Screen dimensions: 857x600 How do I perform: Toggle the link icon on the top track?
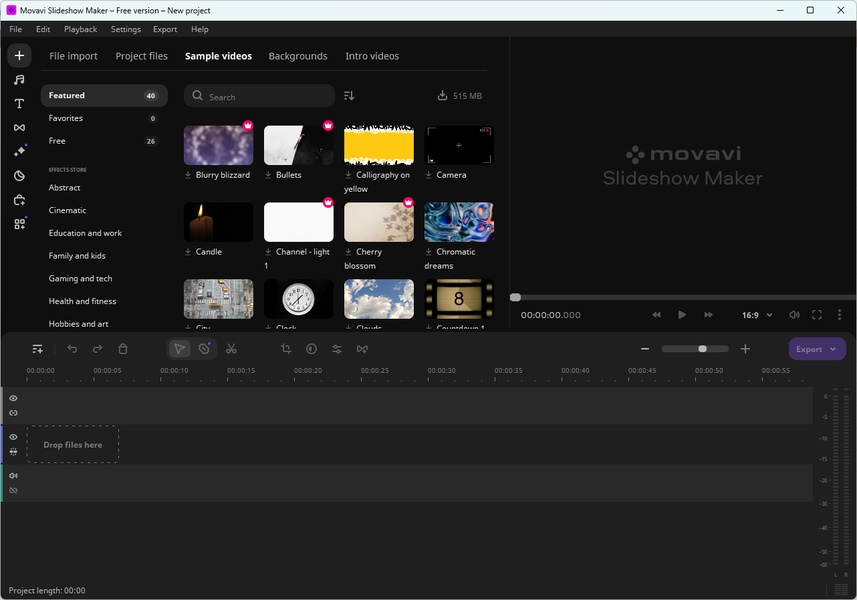pyautogui.click(x=14, y=413)
